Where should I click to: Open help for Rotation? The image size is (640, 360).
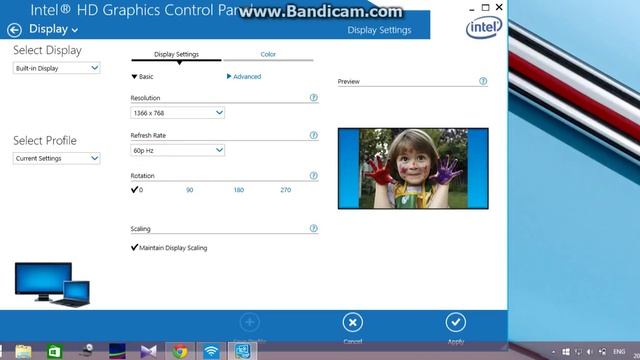pyautogui.click(x=313, y=176)
